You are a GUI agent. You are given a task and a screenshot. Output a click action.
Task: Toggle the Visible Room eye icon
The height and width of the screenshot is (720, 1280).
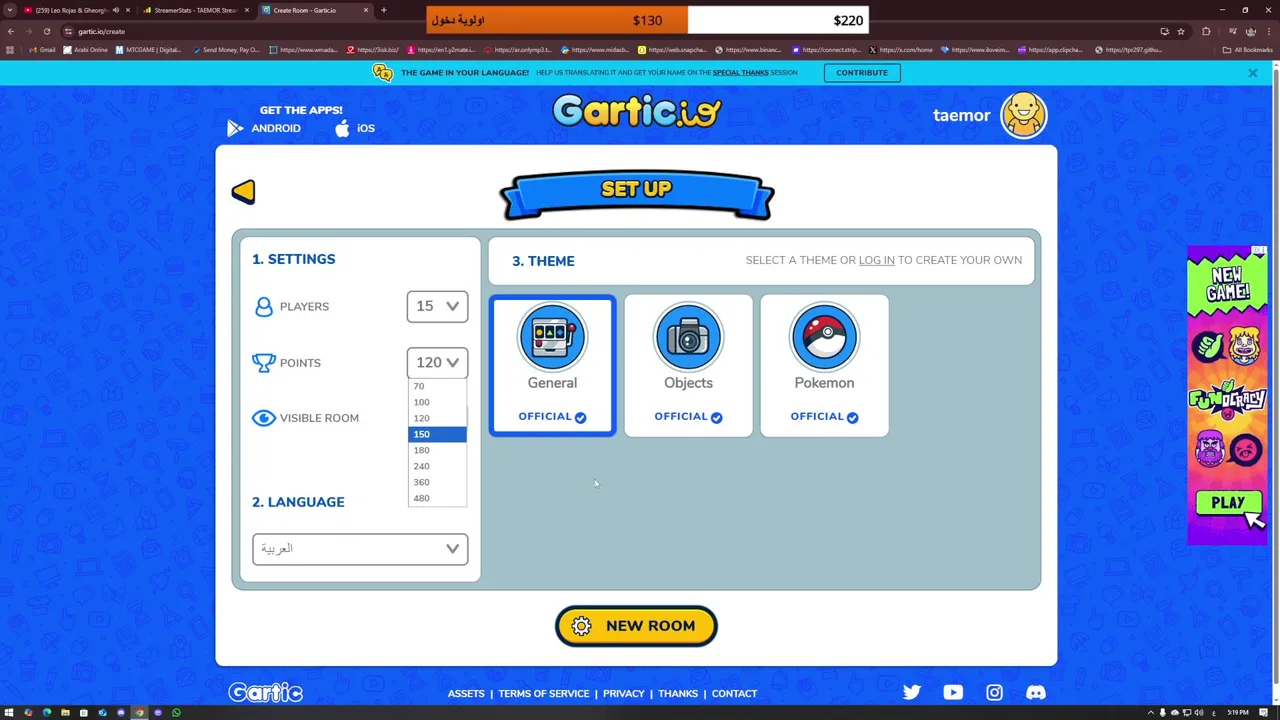pos(263,418)
